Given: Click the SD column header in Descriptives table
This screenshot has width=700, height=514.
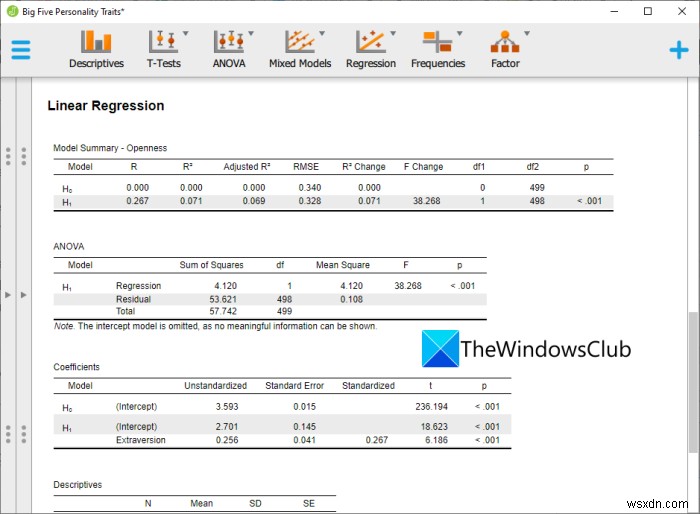Looking at the screenshot, I should (255, 503).
